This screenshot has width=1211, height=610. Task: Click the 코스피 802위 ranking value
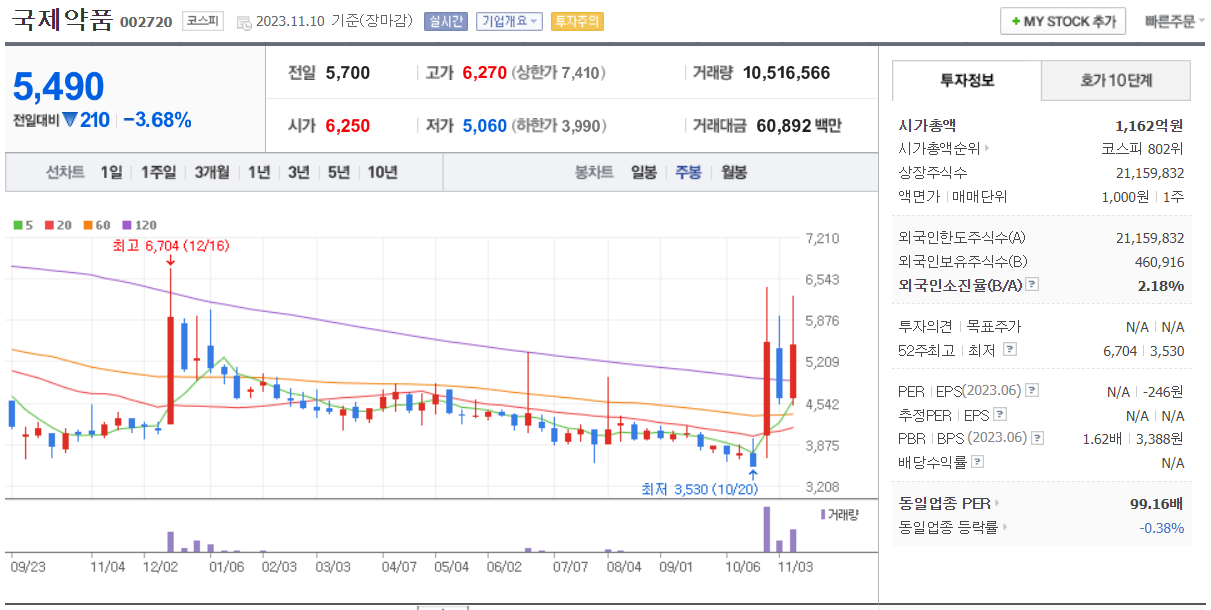pos(1143,149)
